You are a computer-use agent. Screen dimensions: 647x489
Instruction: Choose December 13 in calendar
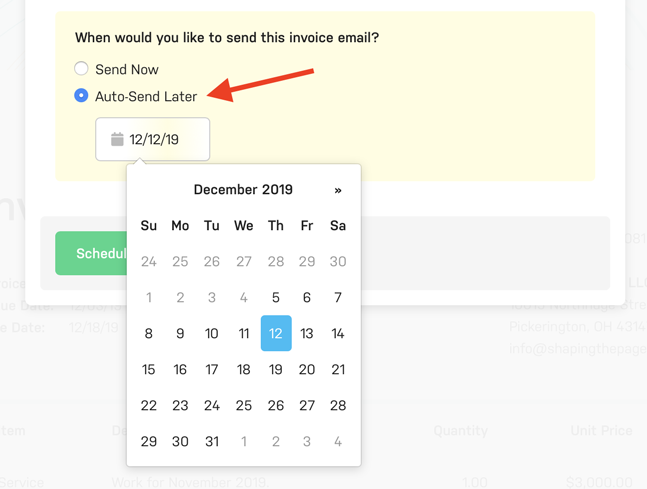pos(307,334)
